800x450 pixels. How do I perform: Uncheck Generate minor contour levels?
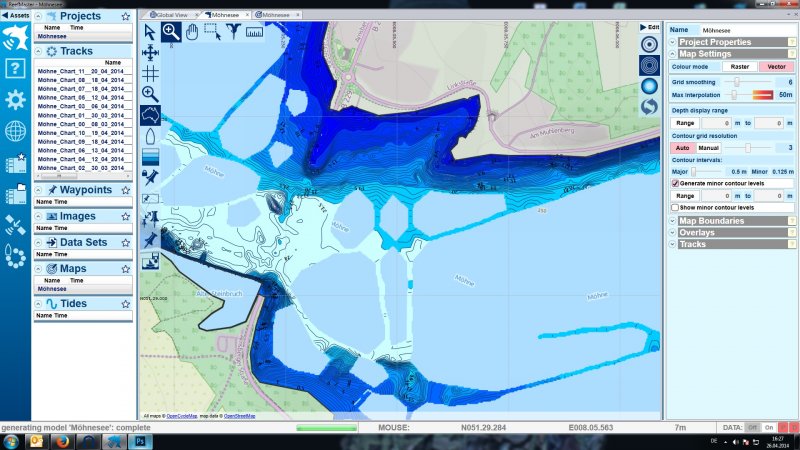675,184
